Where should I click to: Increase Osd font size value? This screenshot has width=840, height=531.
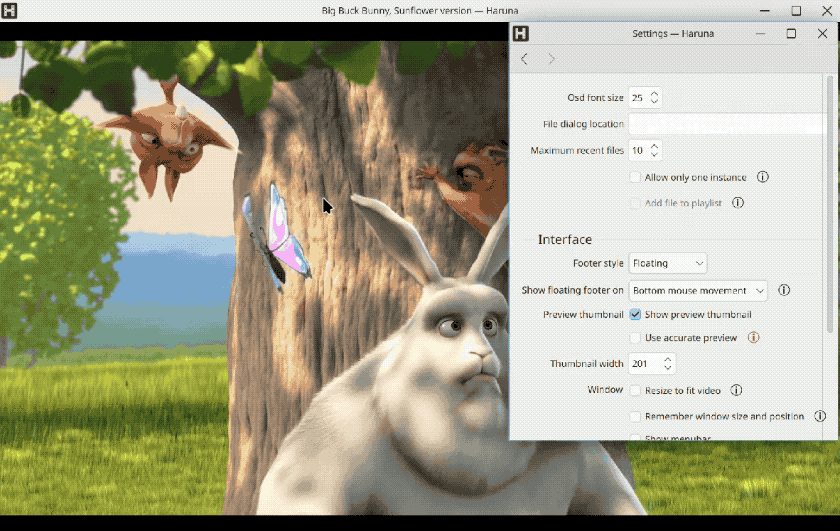tap(654, 94)
